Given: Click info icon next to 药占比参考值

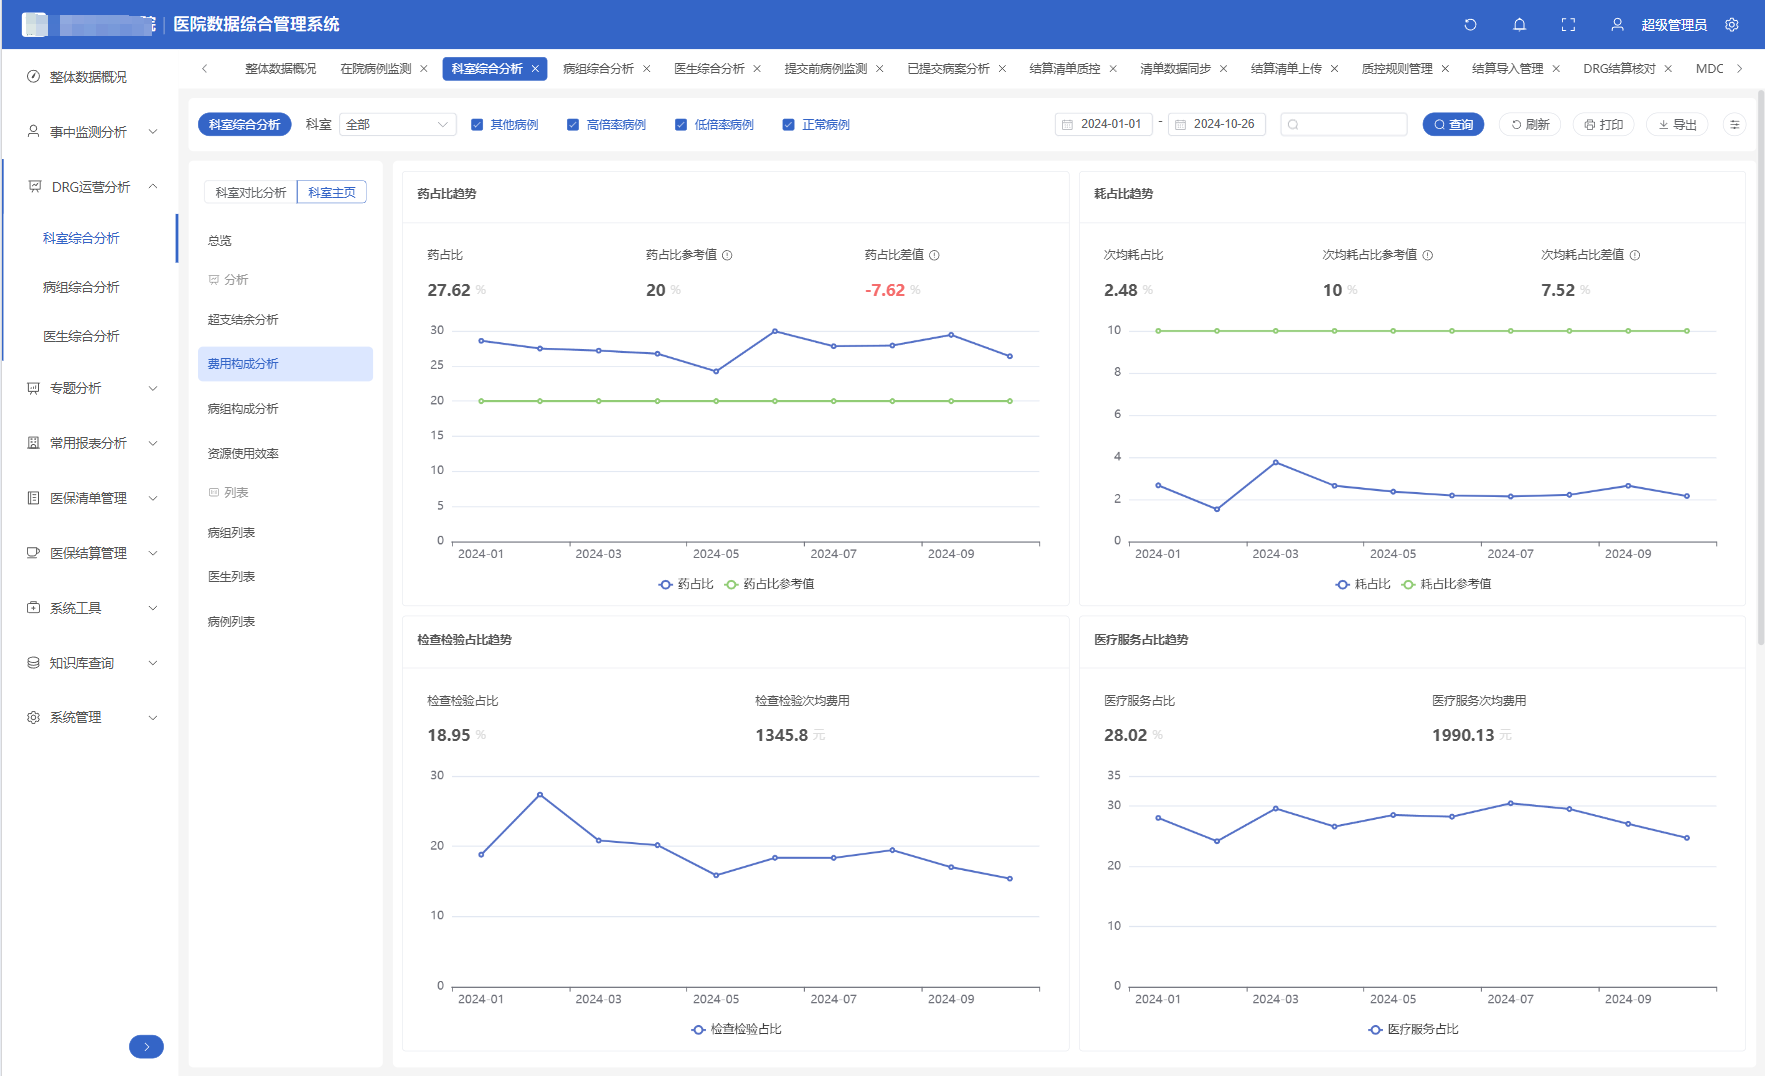Looking at the screenshot, I should [727, 255].
